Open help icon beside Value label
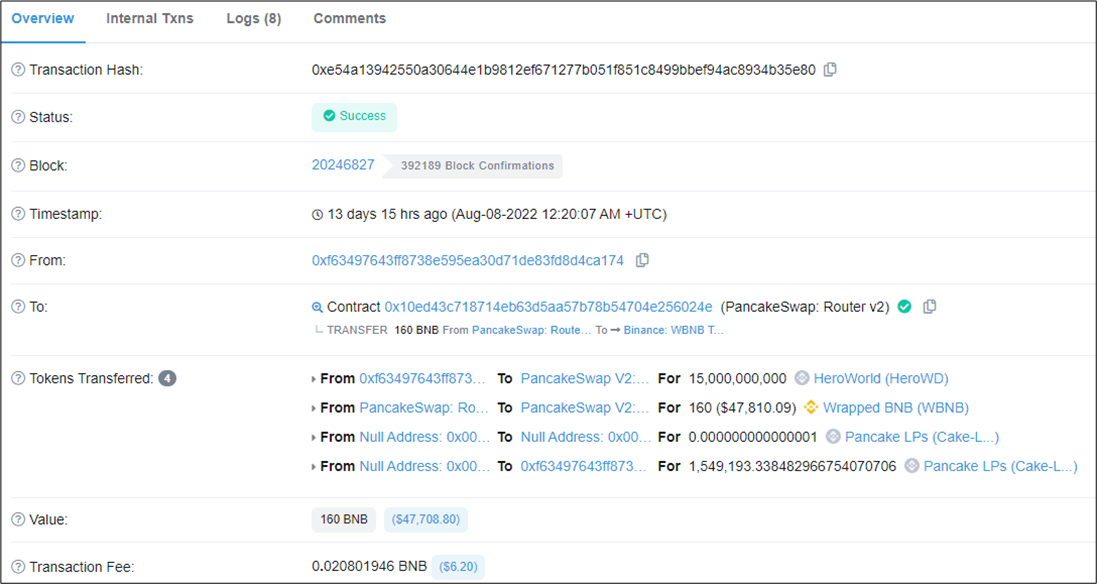 (18, 520)
